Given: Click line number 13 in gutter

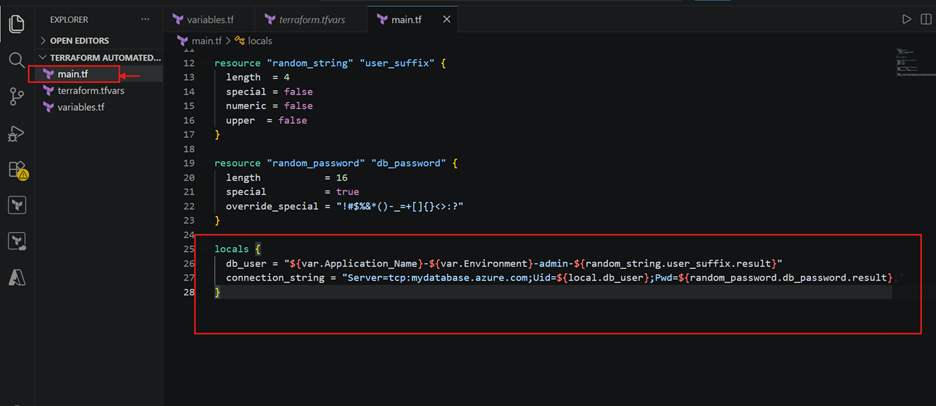Looking at the screenshot, I should pyautogui.click(x=189, y=78).
